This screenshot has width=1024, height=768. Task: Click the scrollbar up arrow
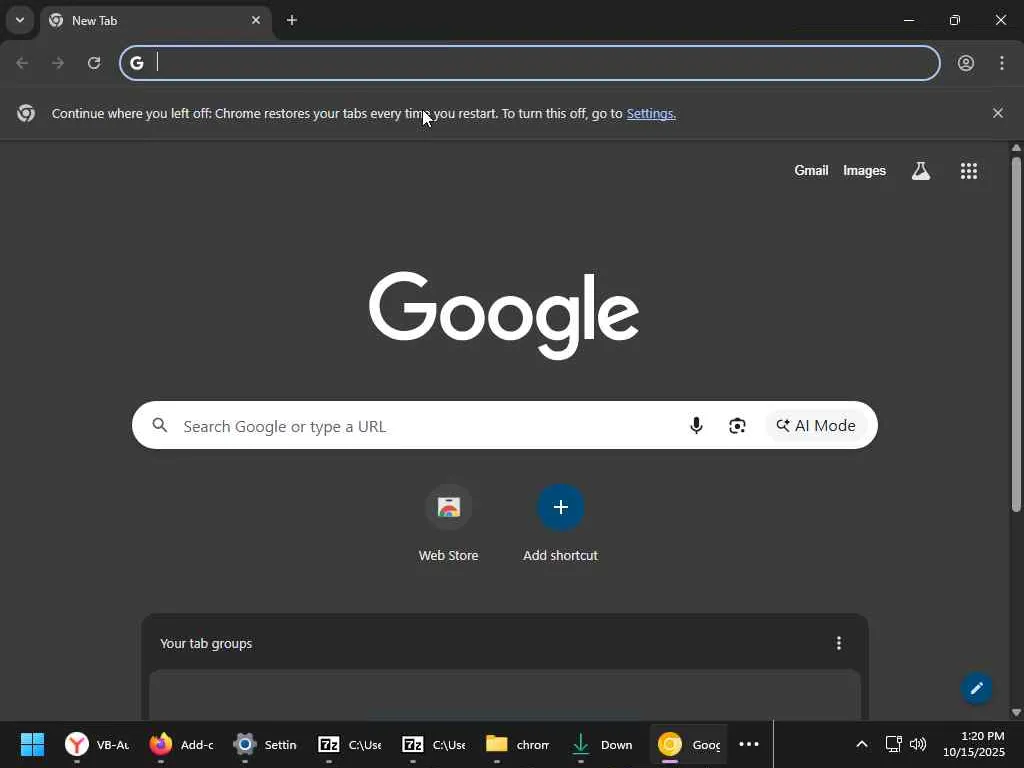click(x=1016, y=148)
